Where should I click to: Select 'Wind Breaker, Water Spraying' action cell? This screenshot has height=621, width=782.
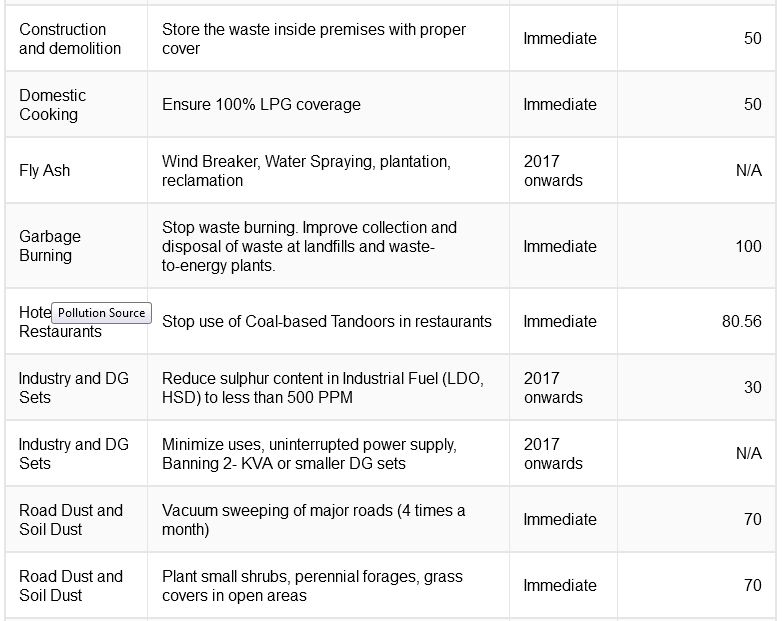328,170
